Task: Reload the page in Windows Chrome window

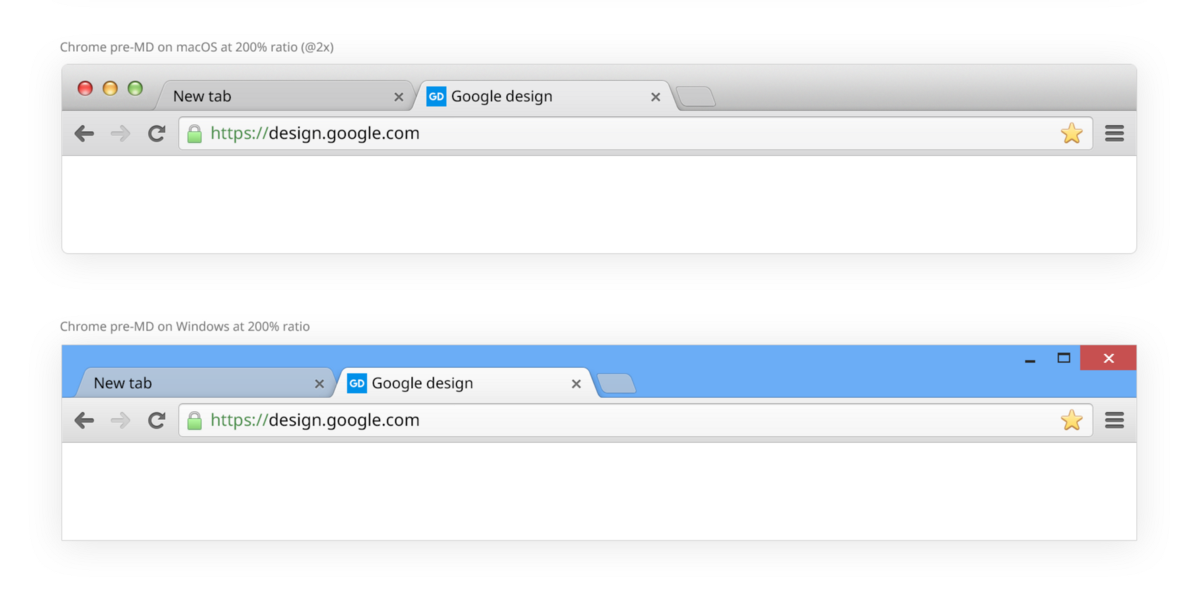Action: click(x=156, y=421)
